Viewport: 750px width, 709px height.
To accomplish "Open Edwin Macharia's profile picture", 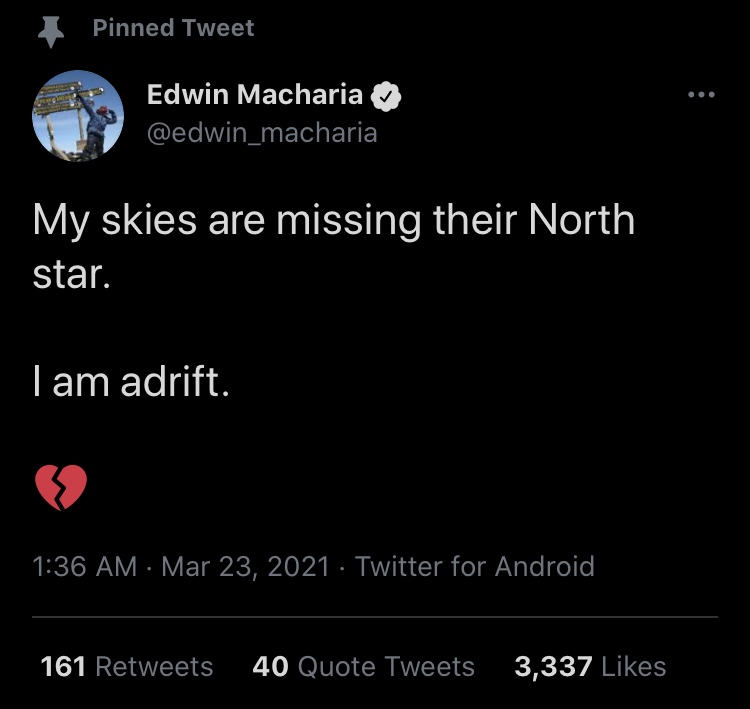I will point(78,116).
